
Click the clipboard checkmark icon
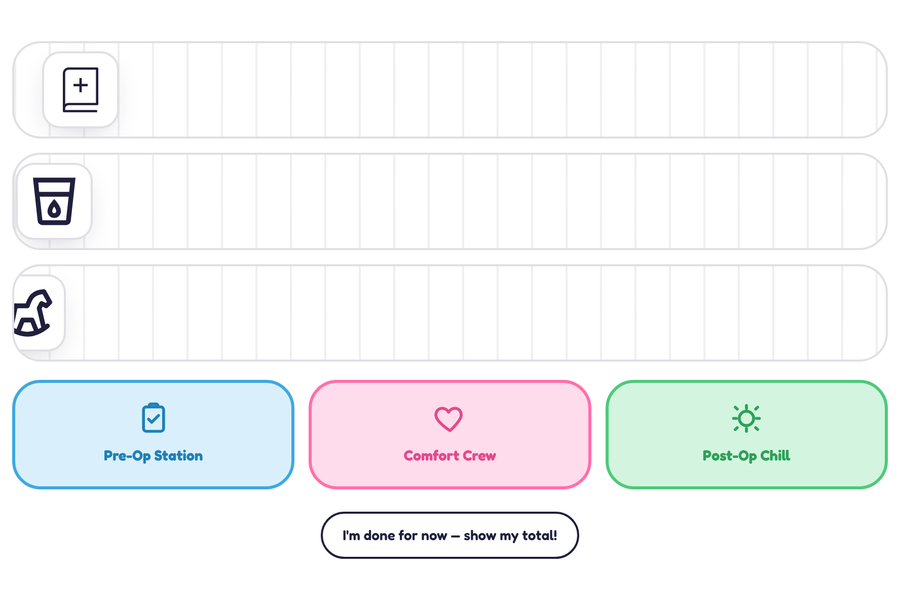(x=153, y=417)
